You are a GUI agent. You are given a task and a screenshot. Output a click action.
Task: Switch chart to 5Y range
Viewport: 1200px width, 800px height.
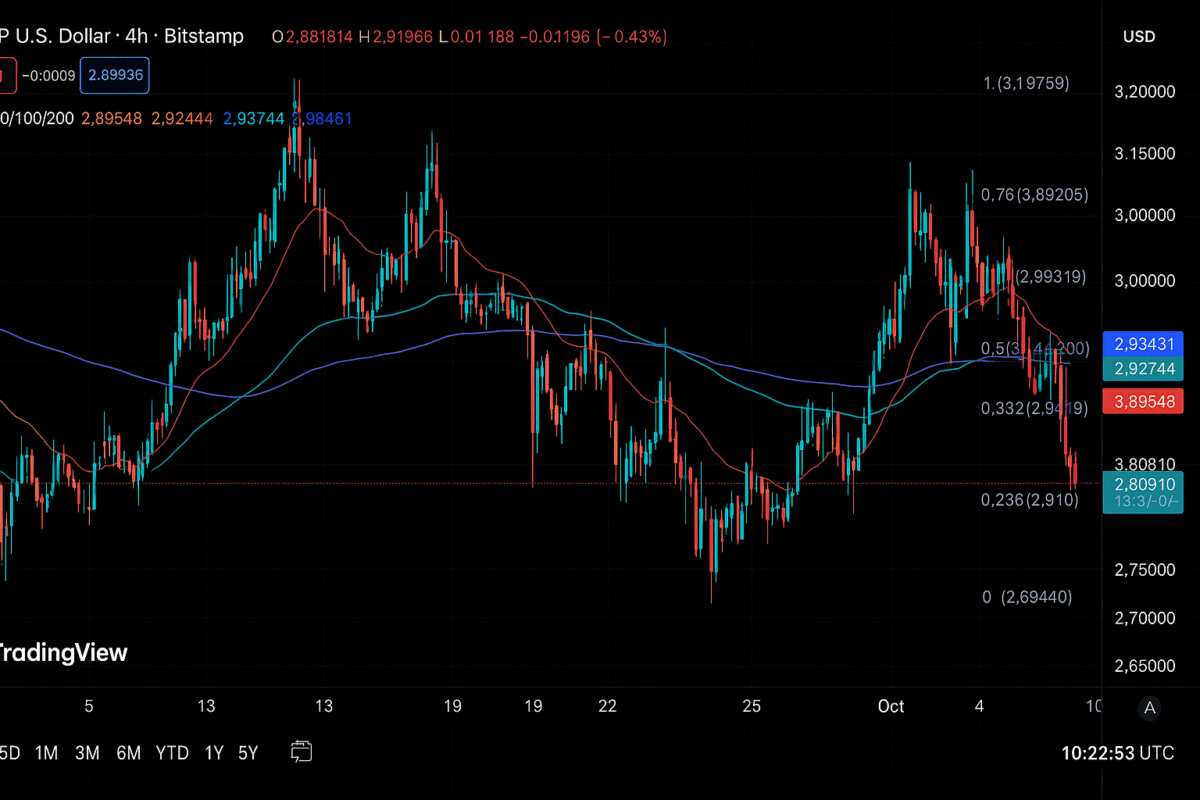point(248,753)
